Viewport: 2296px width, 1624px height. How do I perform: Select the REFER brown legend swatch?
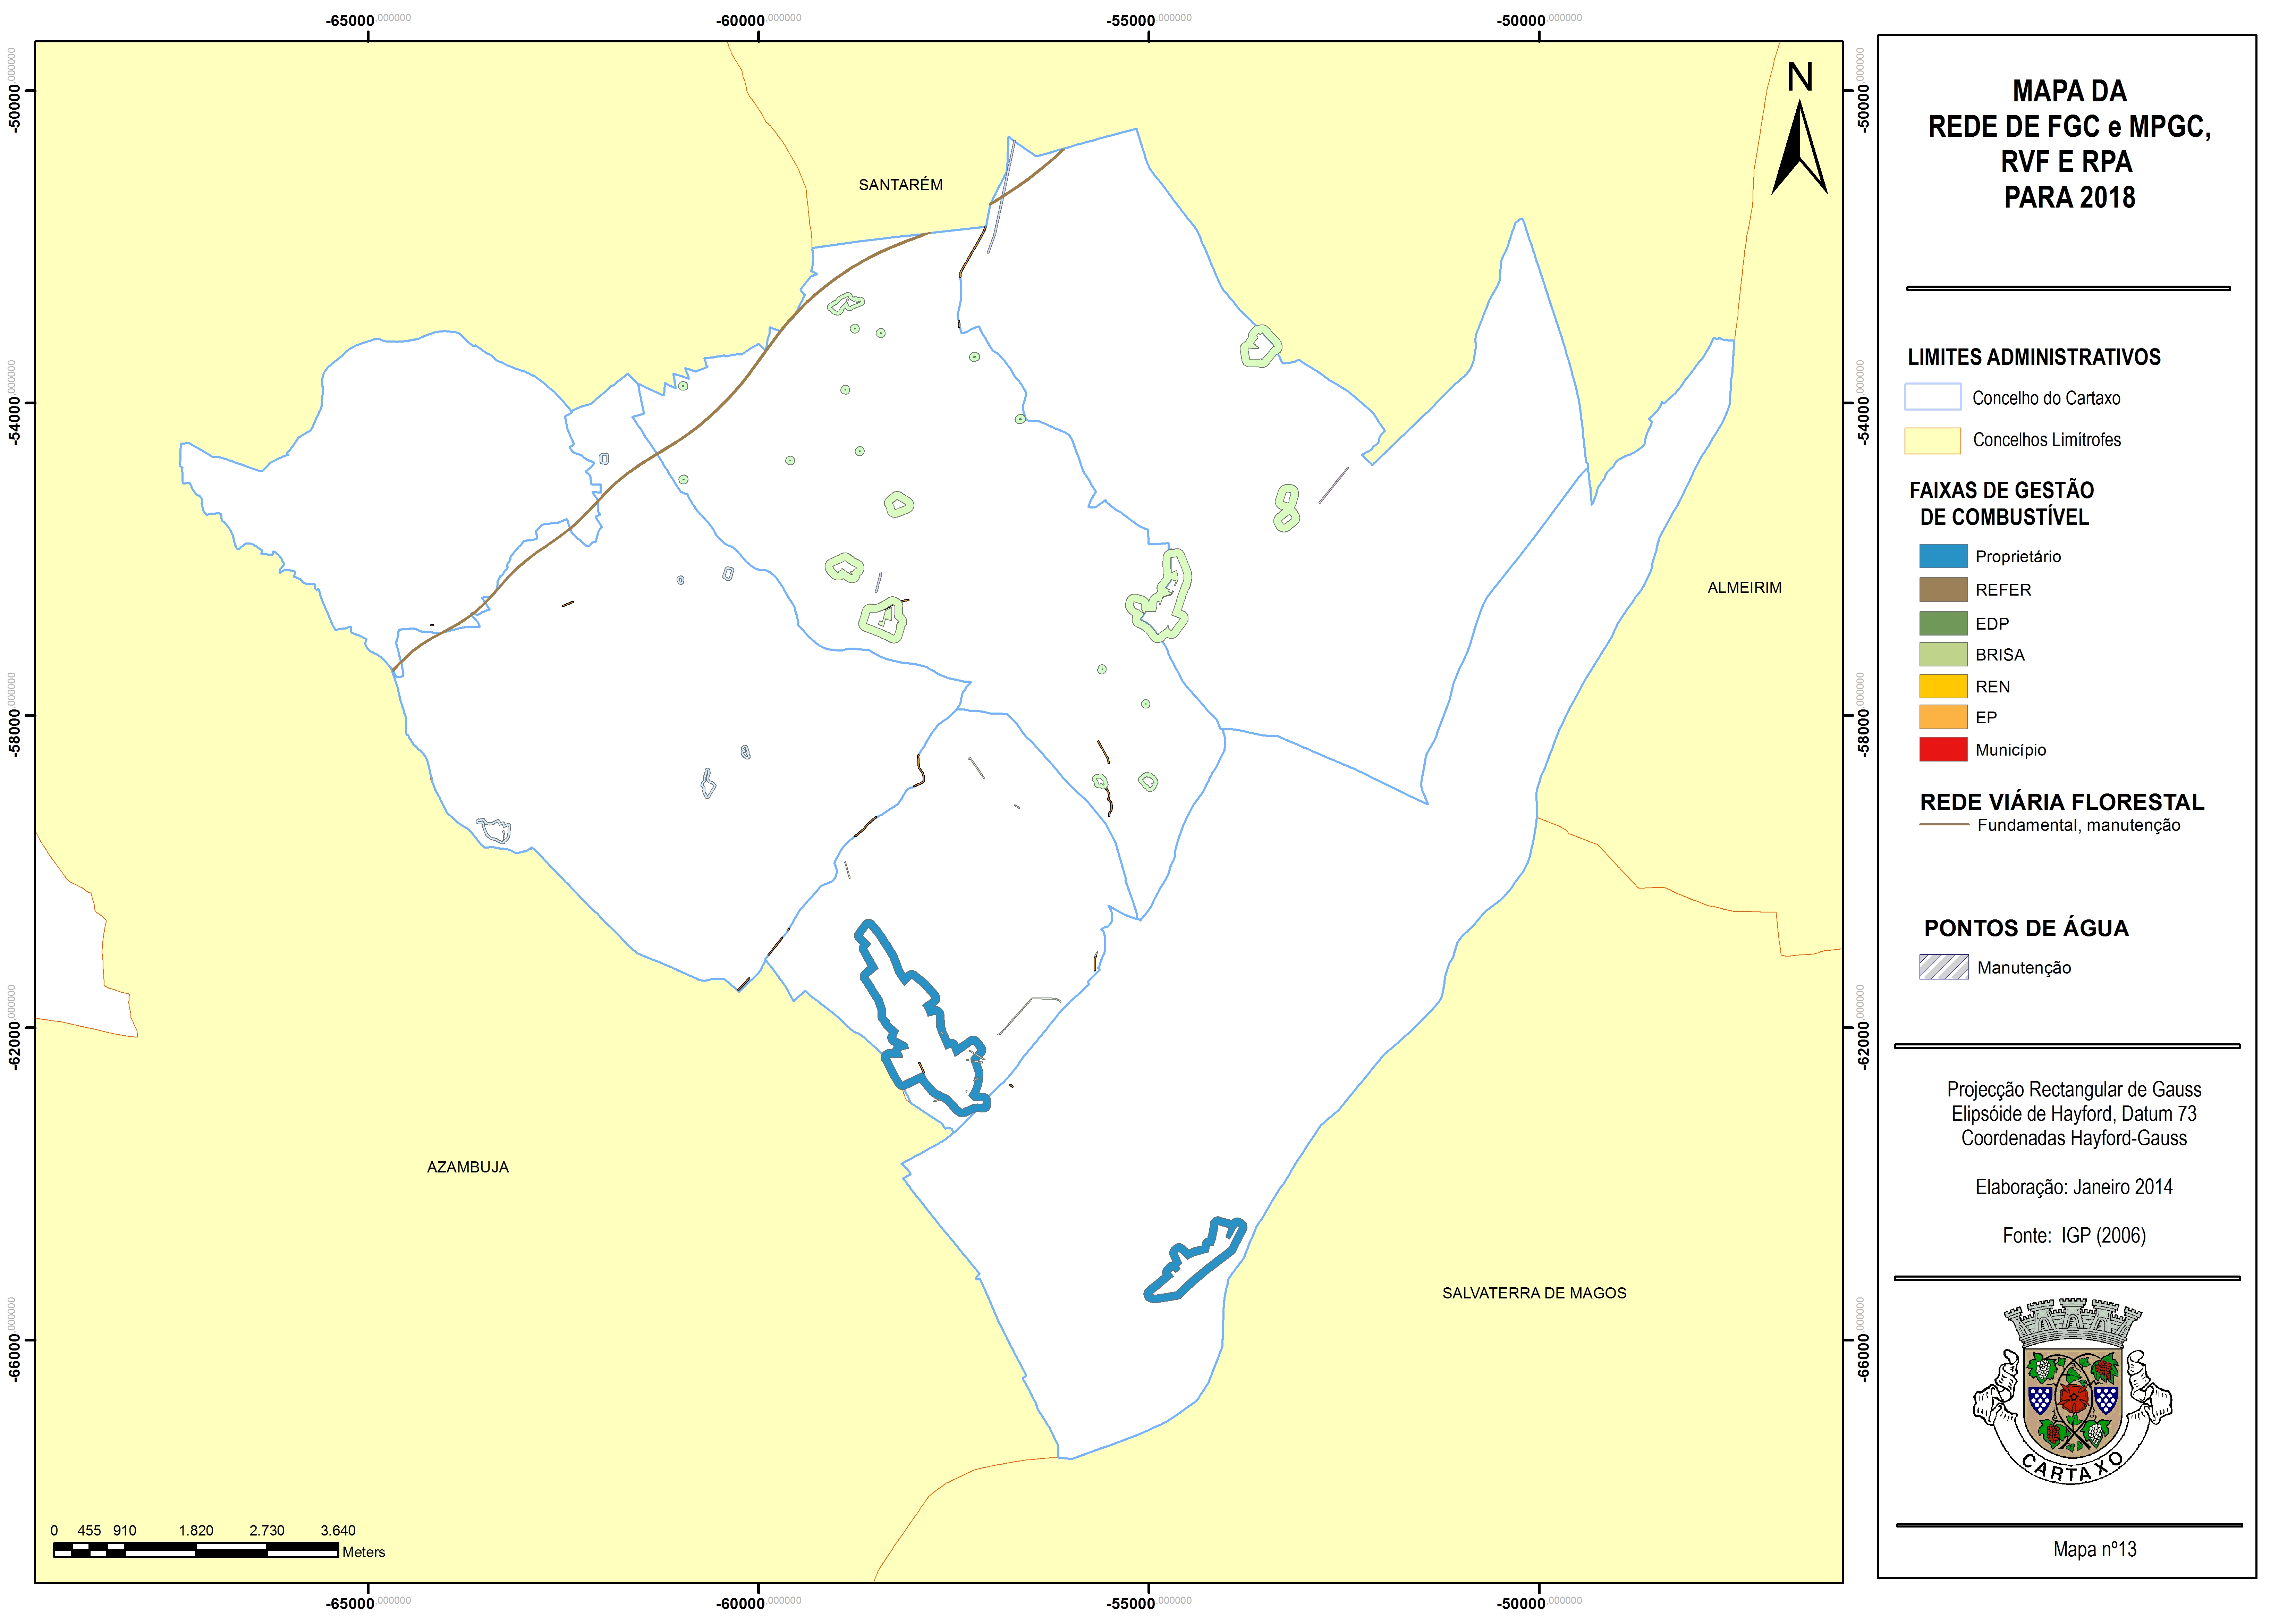[x=1943, y=590]
